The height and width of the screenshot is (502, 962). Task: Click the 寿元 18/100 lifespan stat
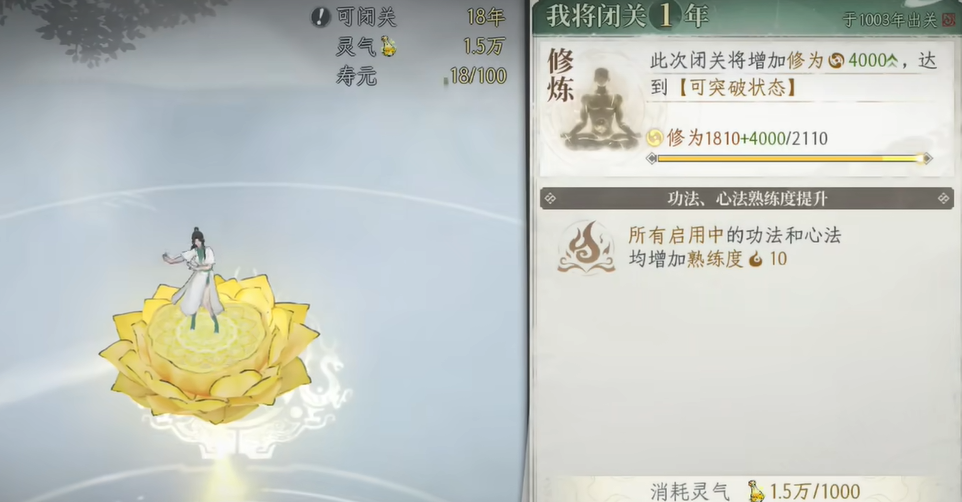point(421,75)
